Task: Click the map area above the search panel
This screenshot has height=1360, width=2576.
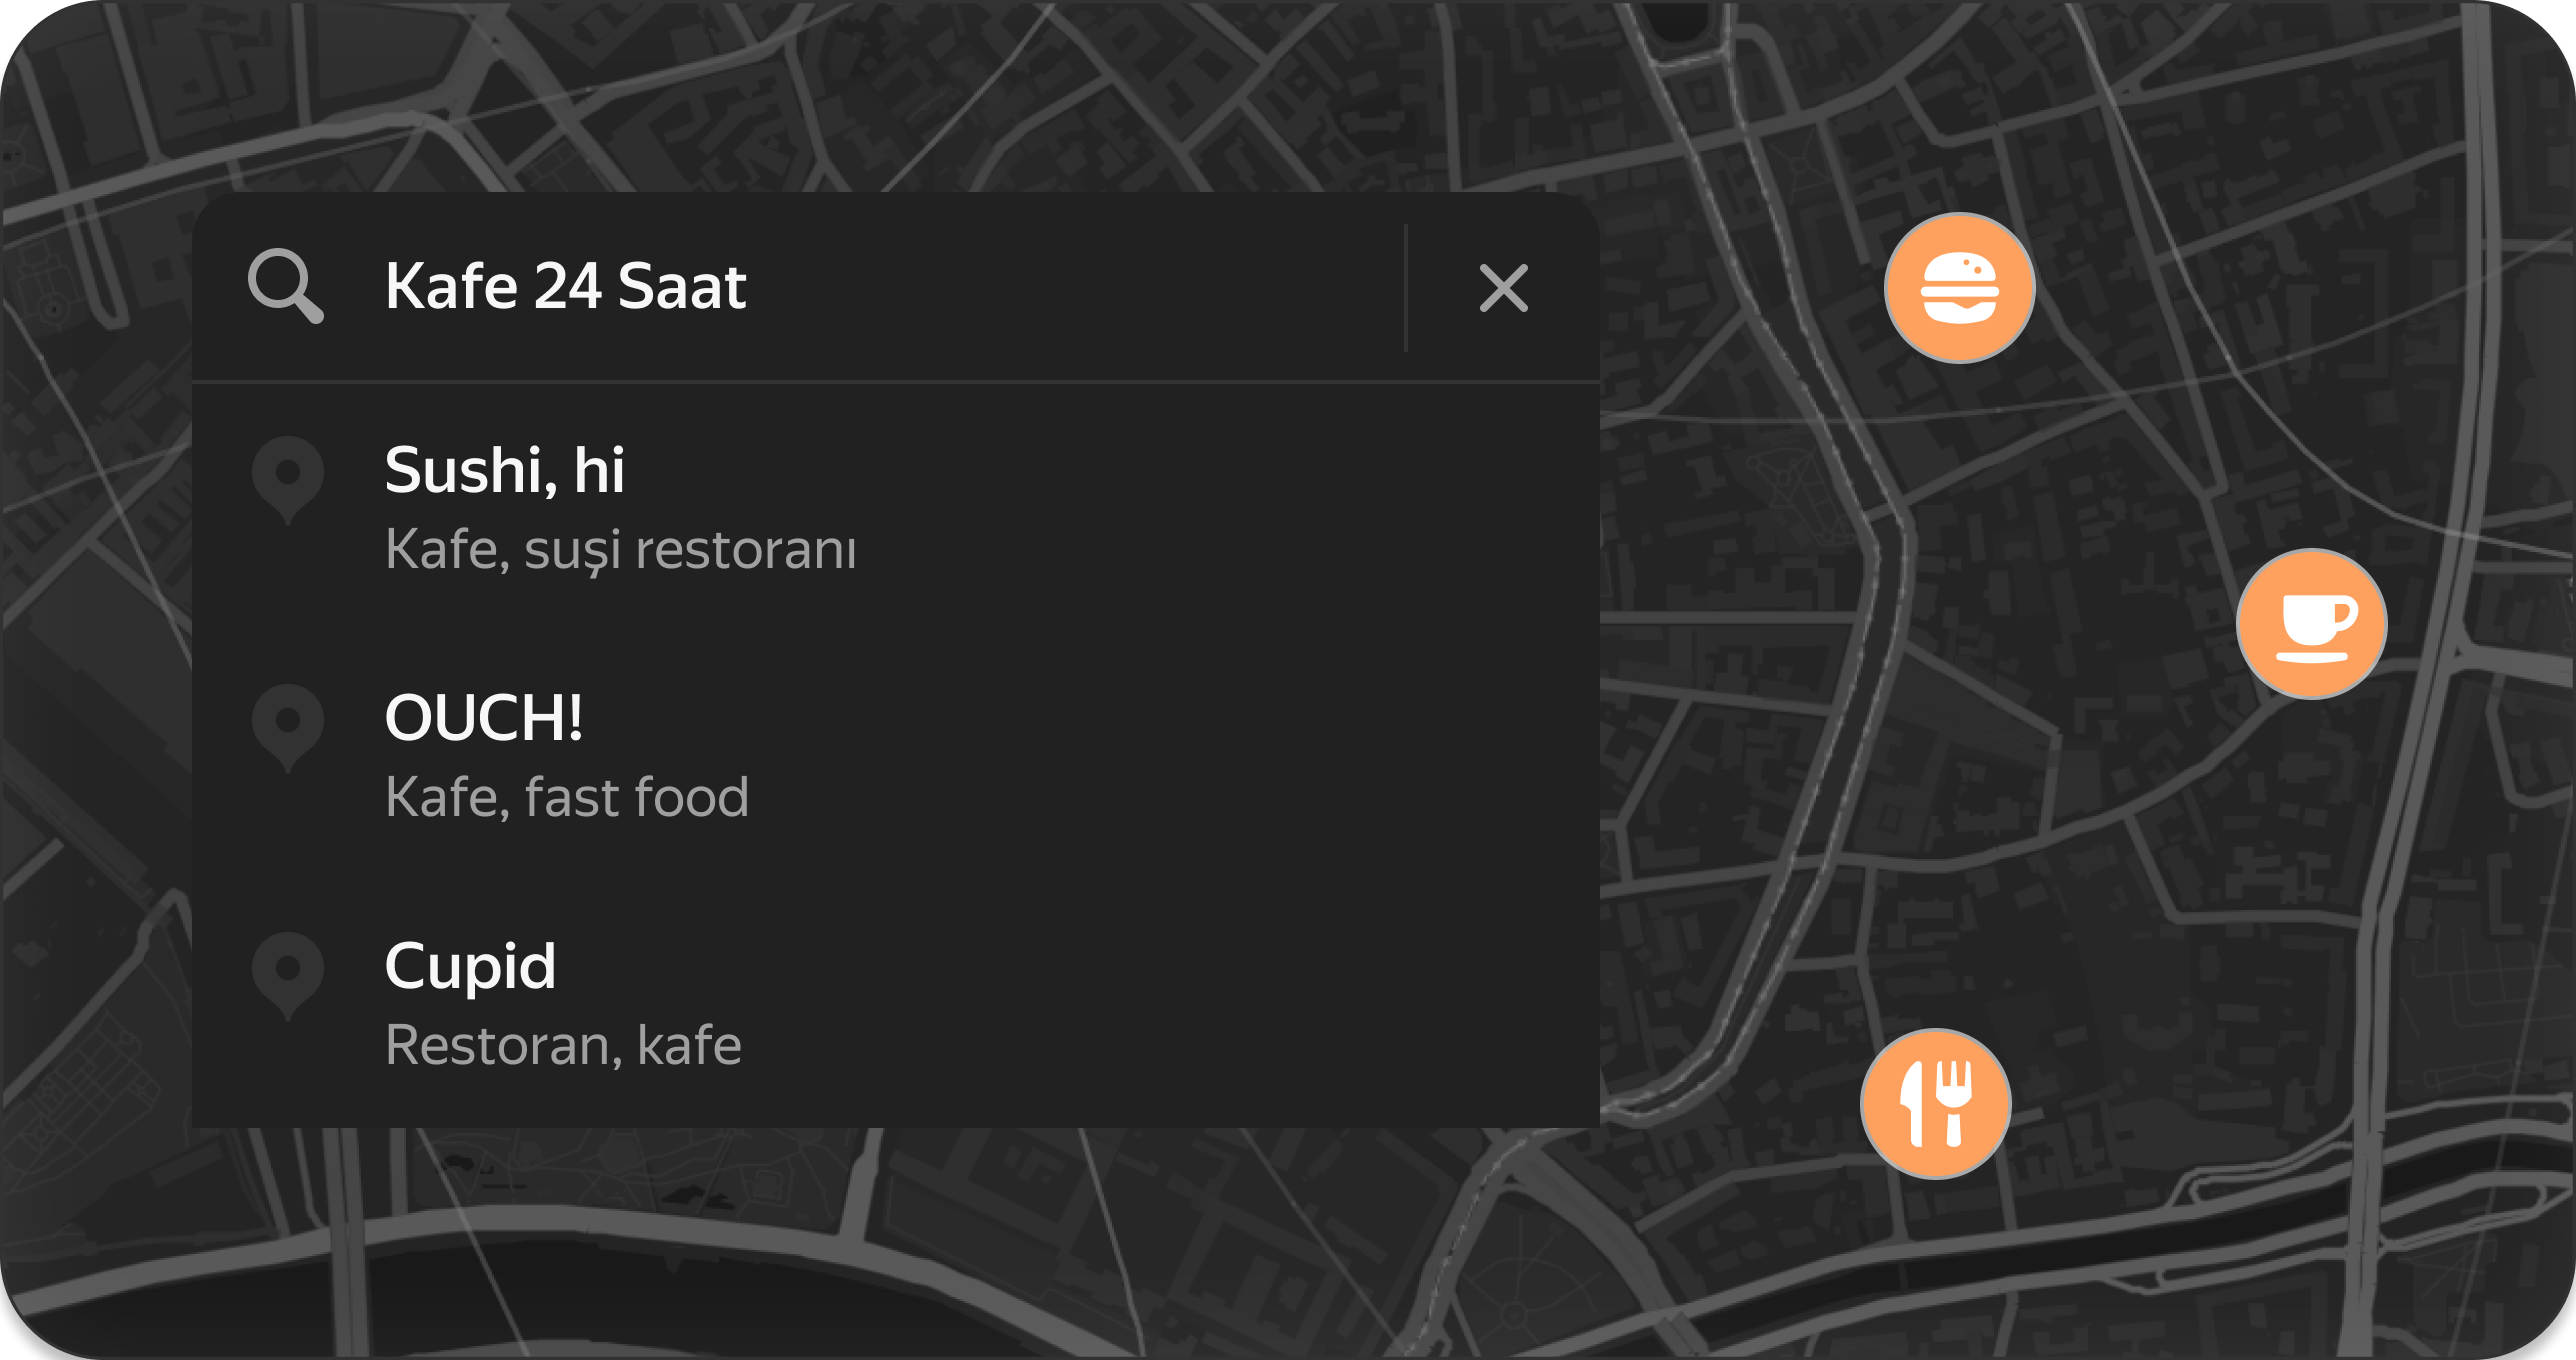Action: tap(900, 100)
